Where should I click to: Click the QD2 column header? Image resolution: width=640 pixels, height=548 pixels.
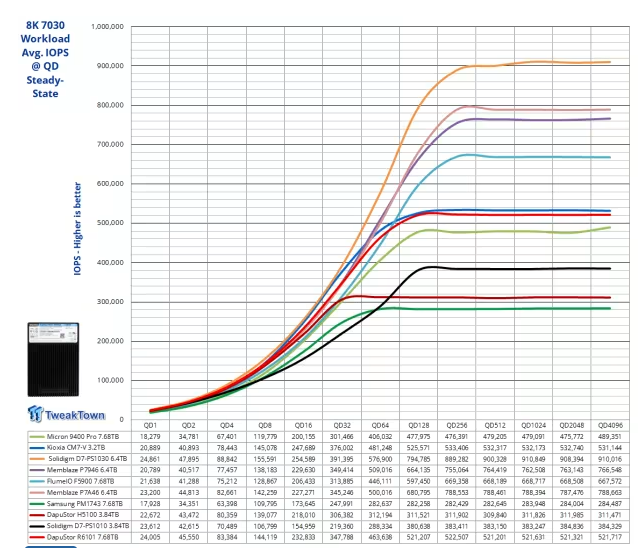pyautogui.click(x=189, y=426)
